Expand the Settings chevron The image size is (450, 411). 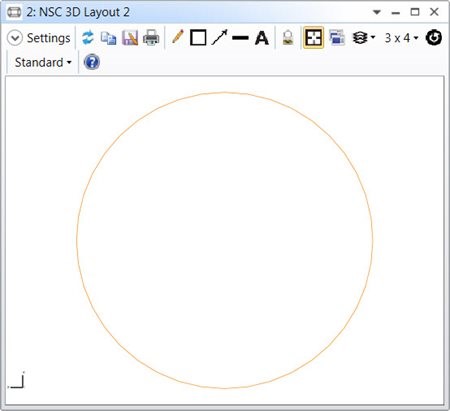tap(15, 38)
